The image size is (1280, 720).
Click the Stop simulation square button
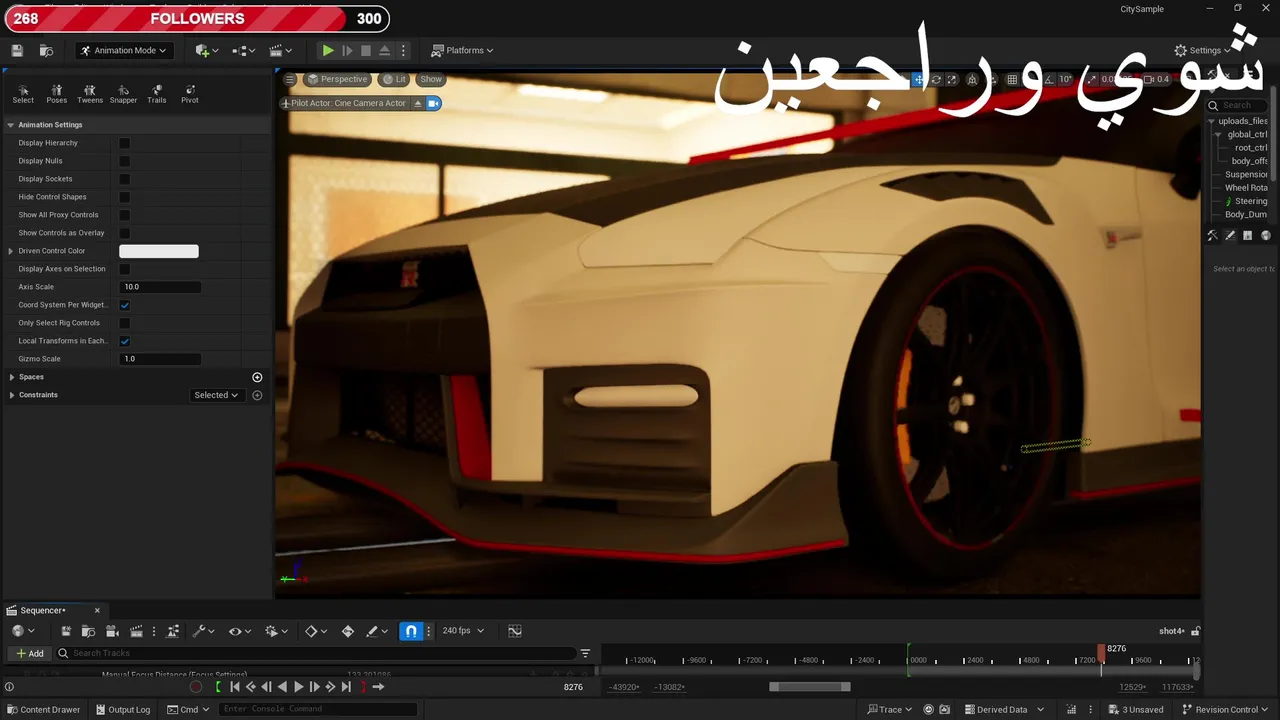(x=366, y=50)
